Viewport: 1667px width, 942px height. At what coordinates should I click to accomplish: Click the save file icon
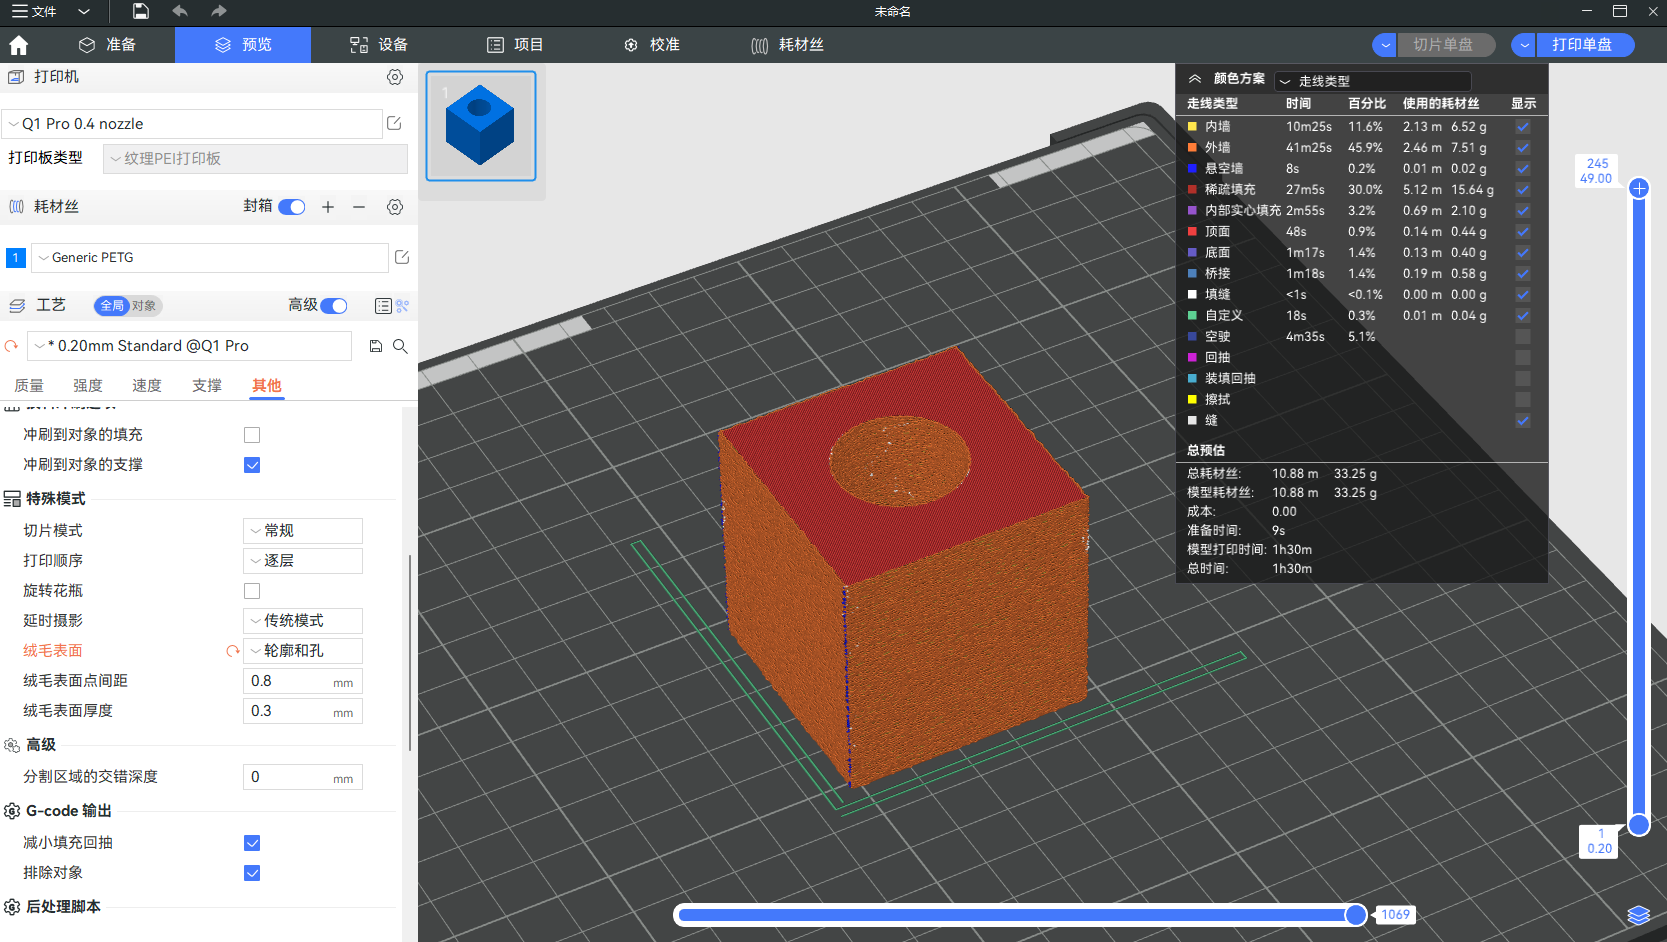pos(141,11)
